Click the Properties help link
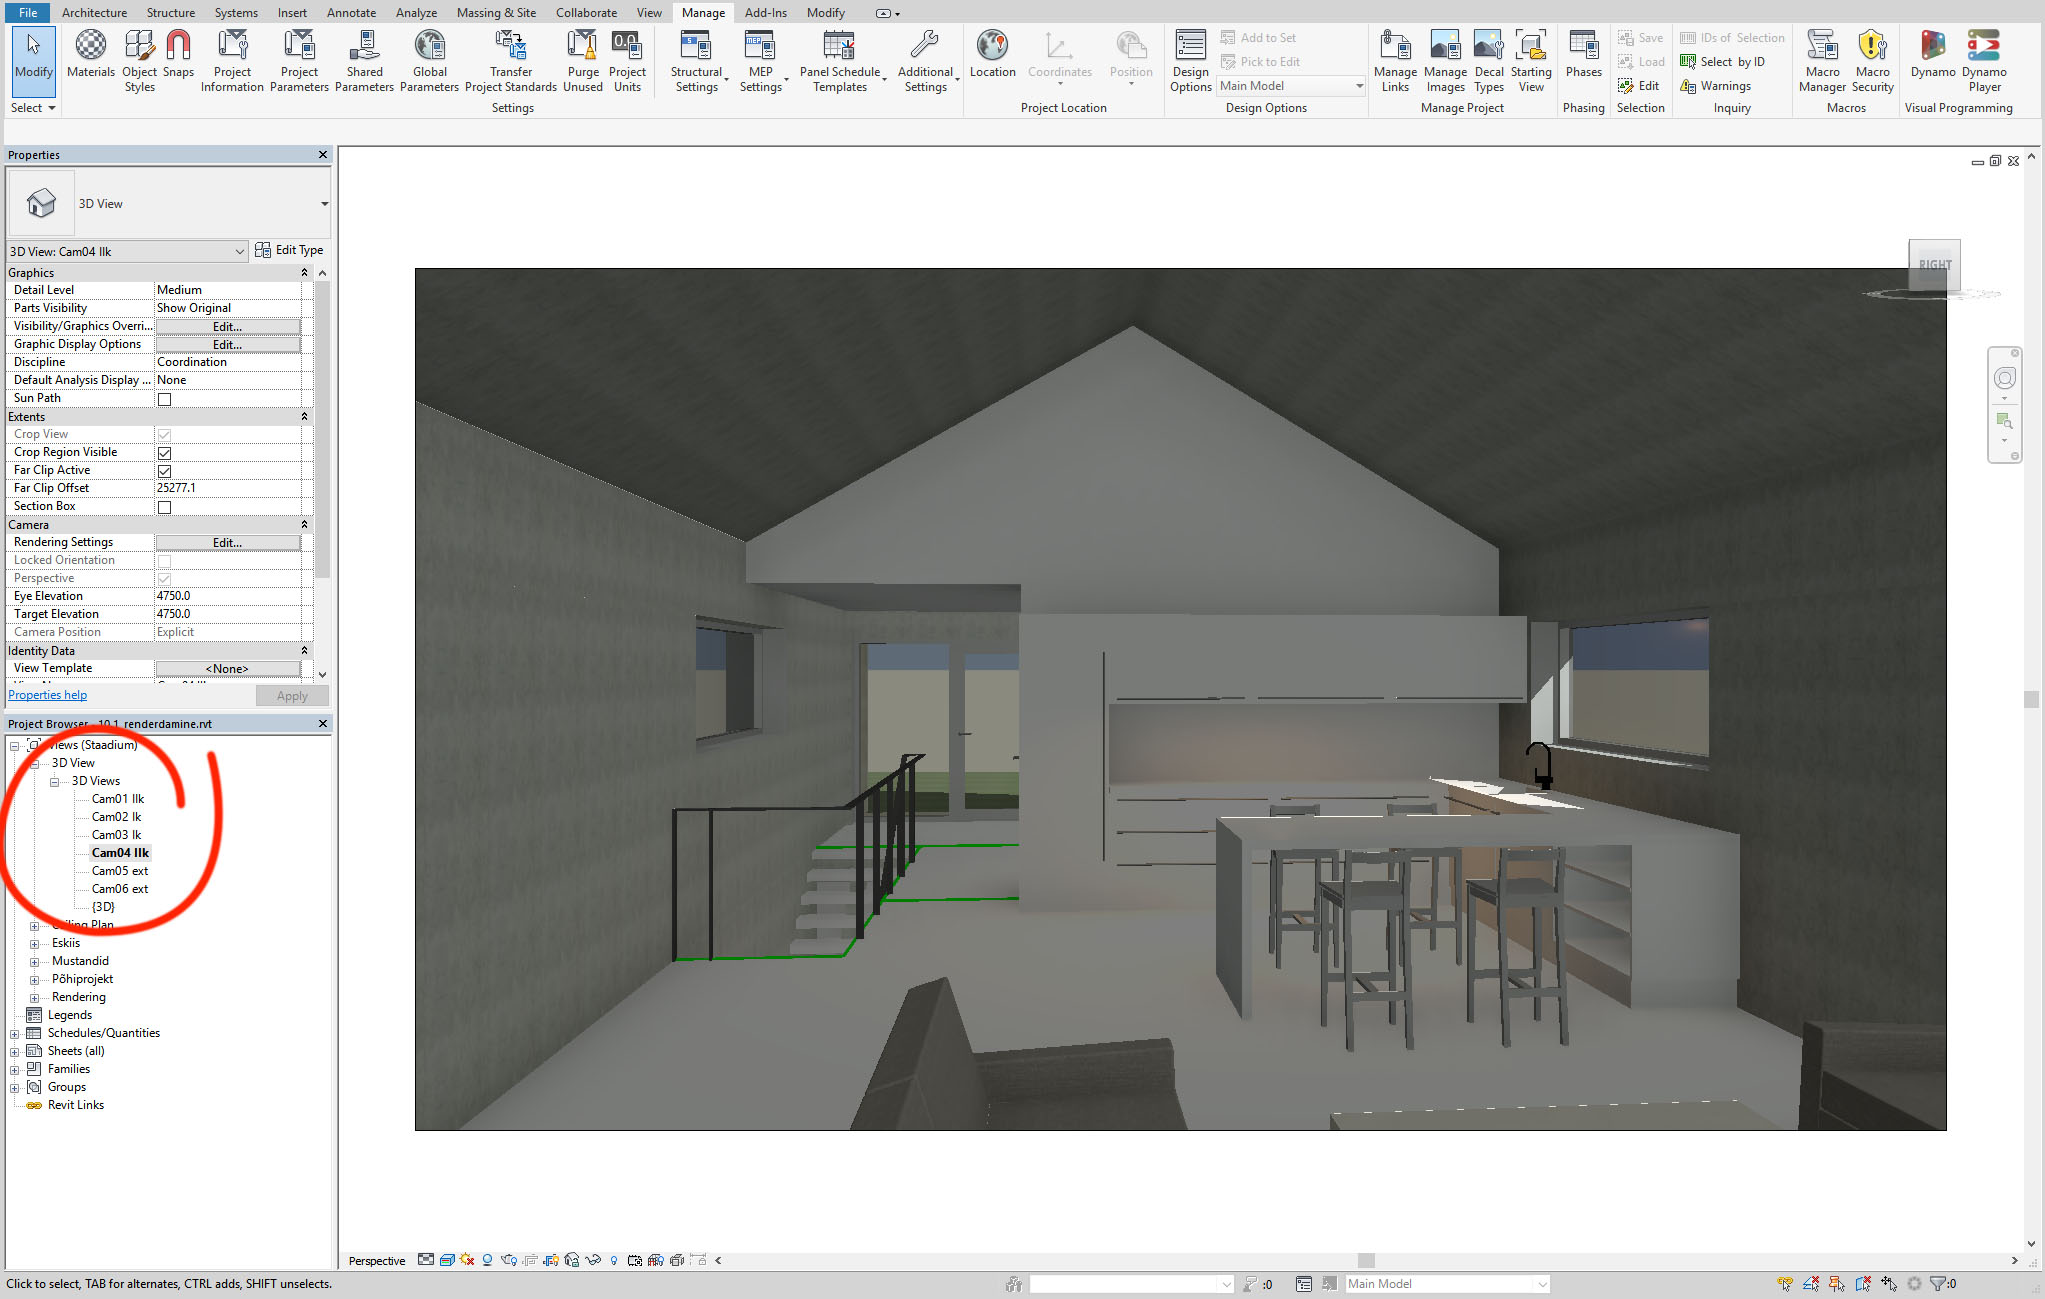Screen dimensions: 2045x1299 (47, 695)
